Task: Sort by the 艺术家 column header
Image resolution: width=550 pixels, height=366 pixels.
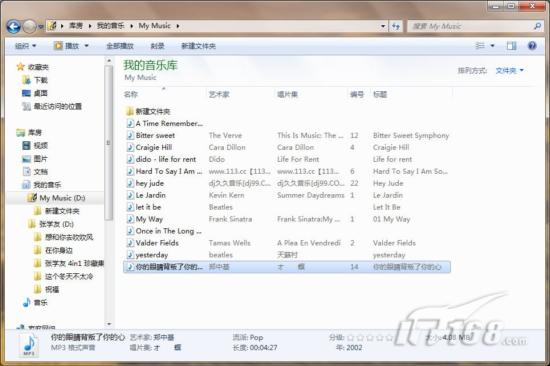Action: tap(219, 94)
